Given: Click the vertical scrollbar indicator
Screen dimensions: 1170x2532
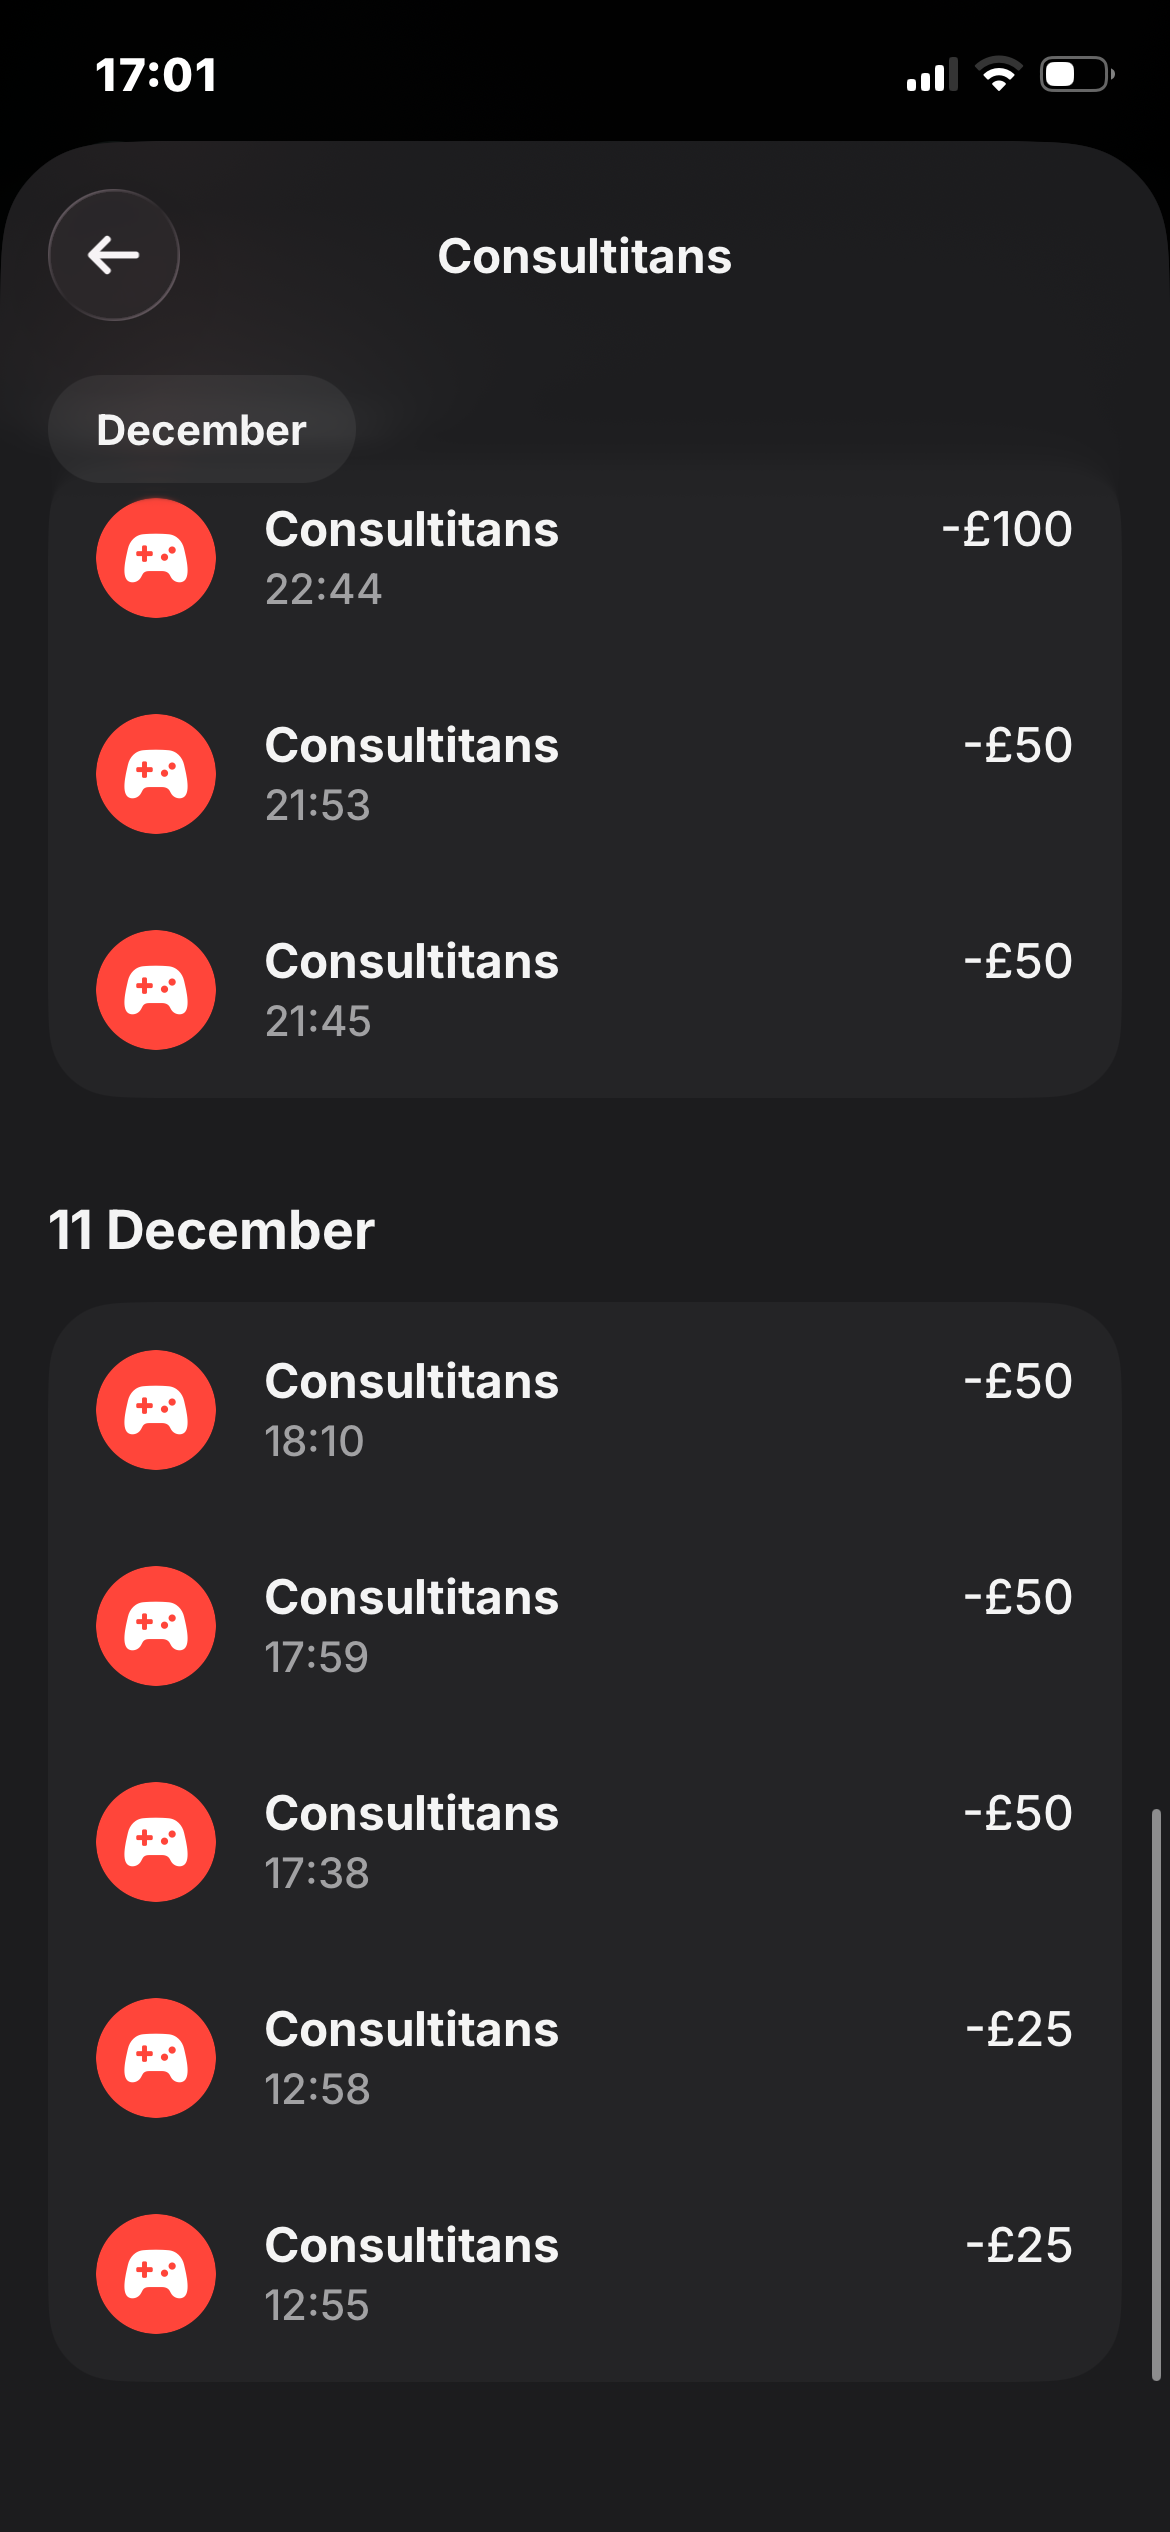Looking at the screenshot, I should 1156,2094.
